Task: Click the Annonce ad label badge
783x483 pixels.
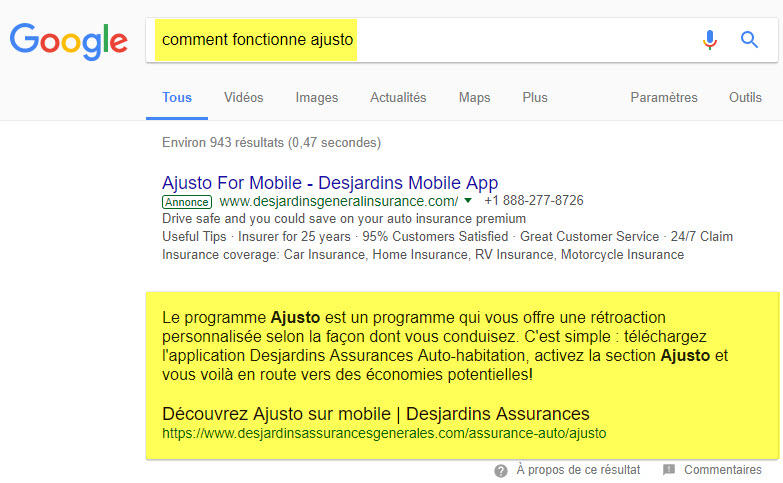Action: (187, 202)
